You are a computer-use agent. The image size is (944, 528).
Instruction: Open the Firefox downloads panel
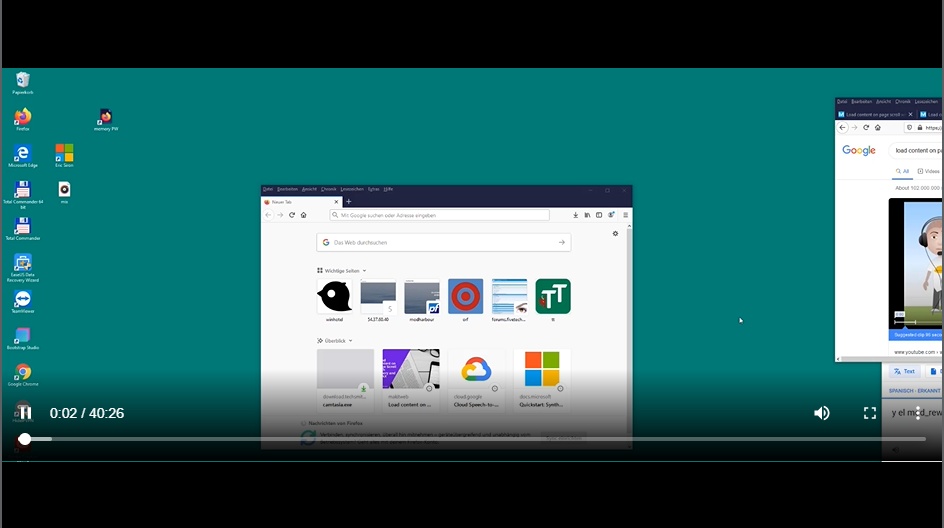576,215
